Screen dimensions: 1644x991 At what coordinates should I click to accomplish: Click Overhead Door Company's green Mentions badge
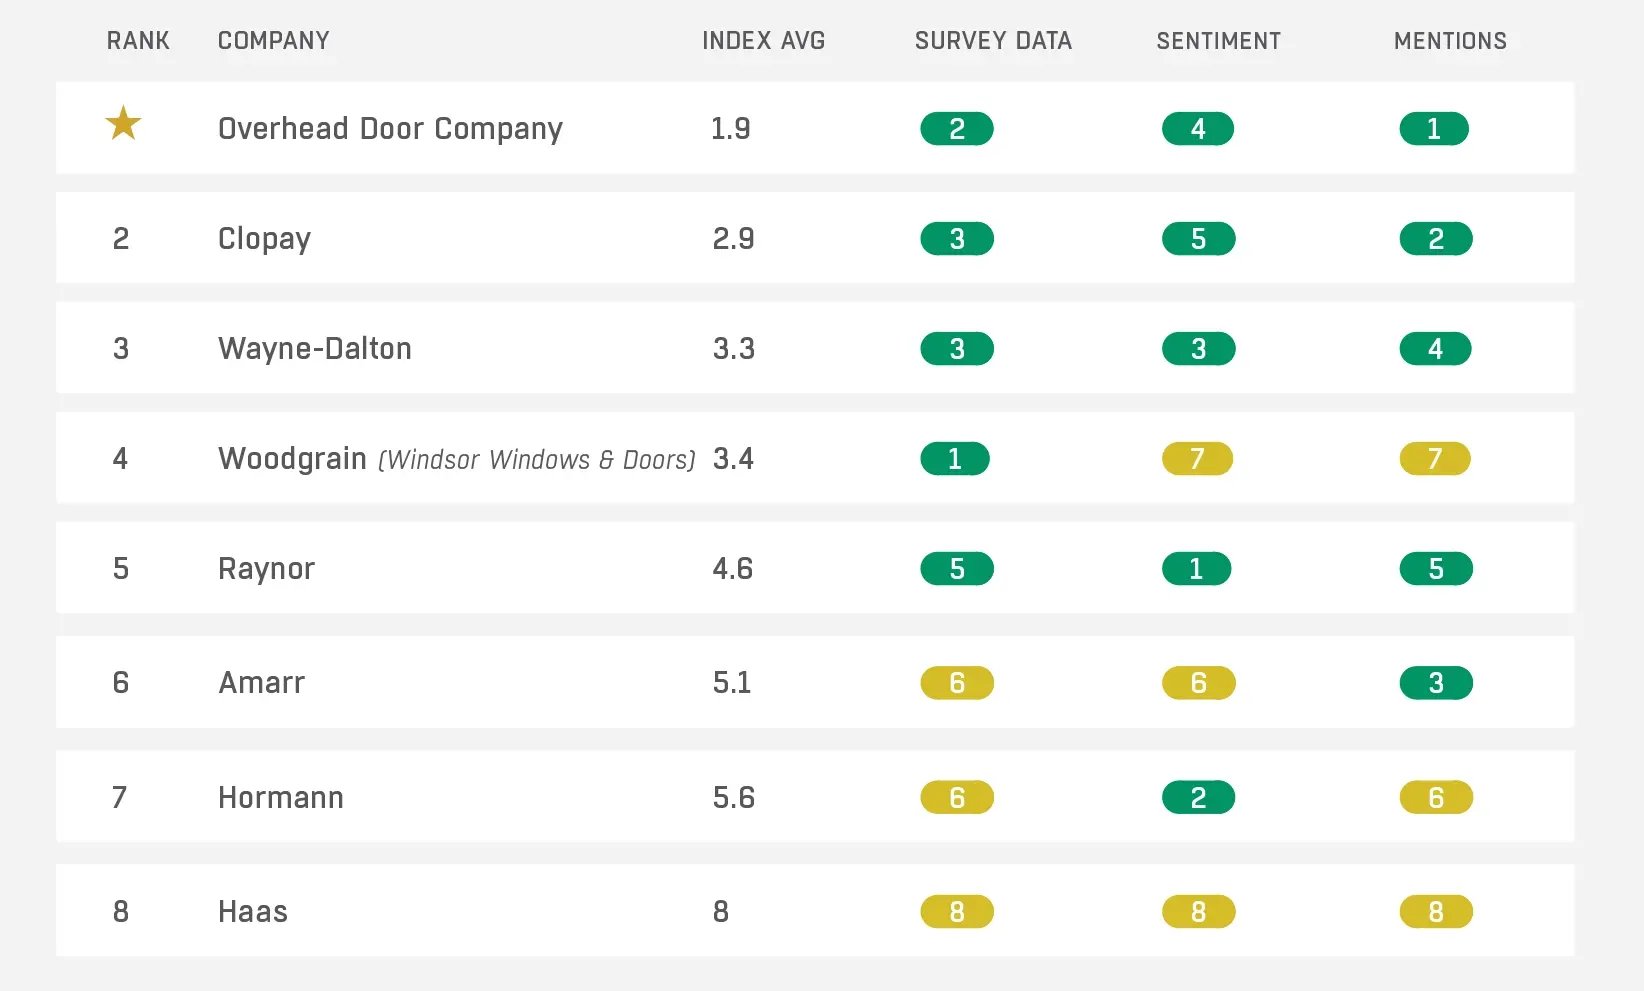click(x=1433, y=129)
